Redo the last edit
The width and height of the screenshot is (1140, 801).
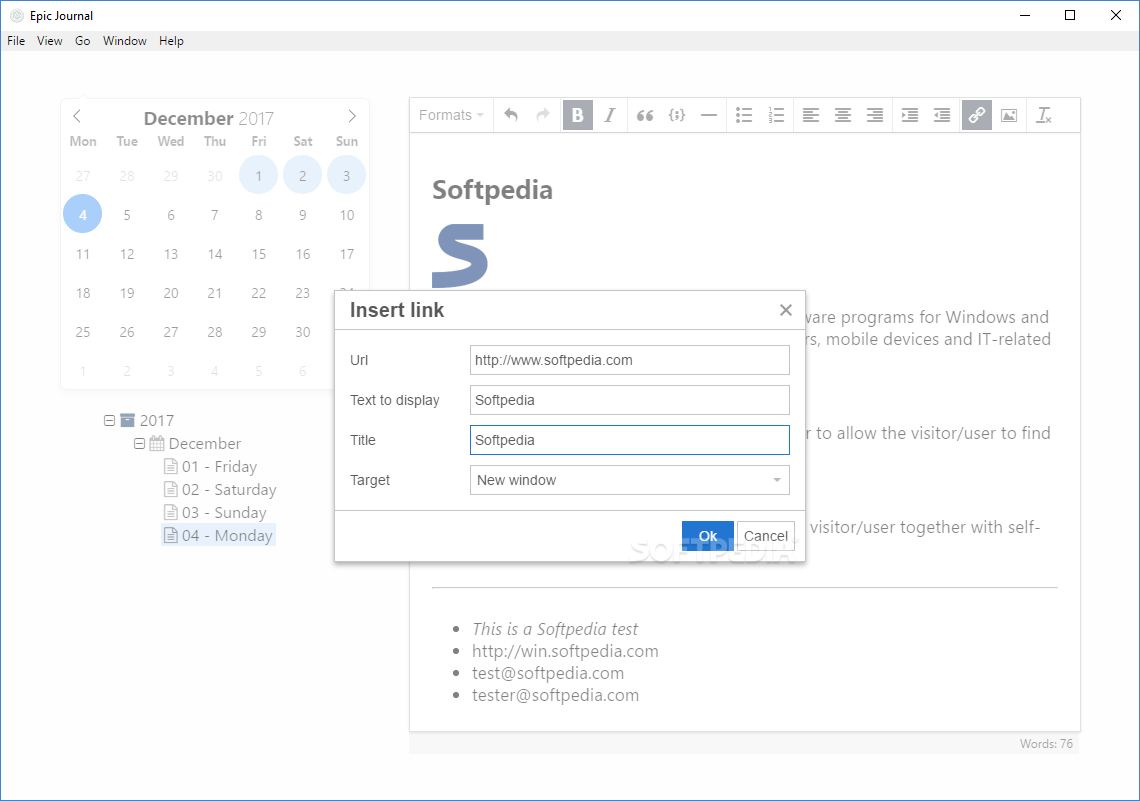pyautogui.click(x=543, y=115)
